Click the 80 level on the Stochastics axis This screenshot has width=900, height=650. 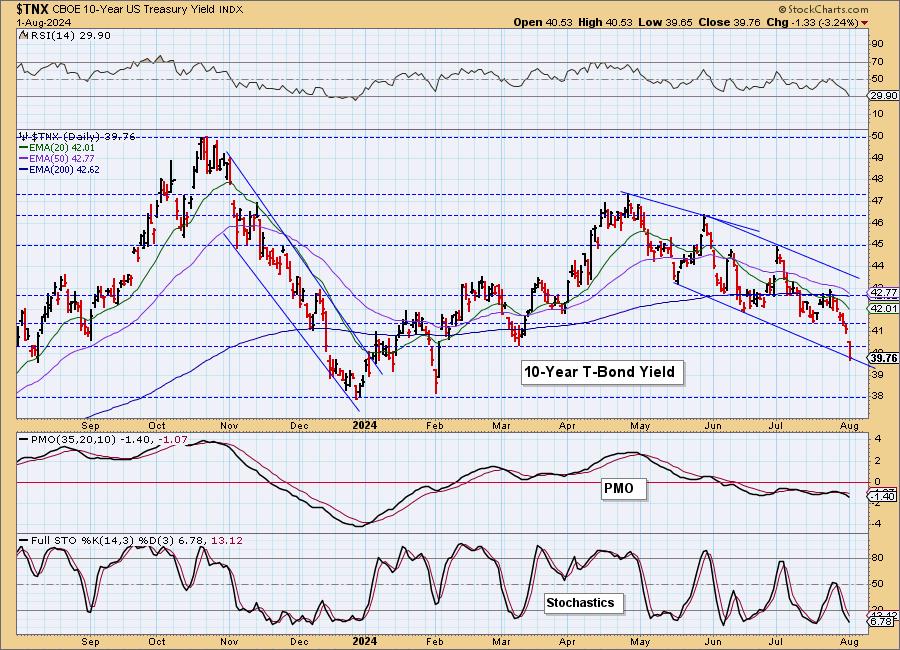878,558
